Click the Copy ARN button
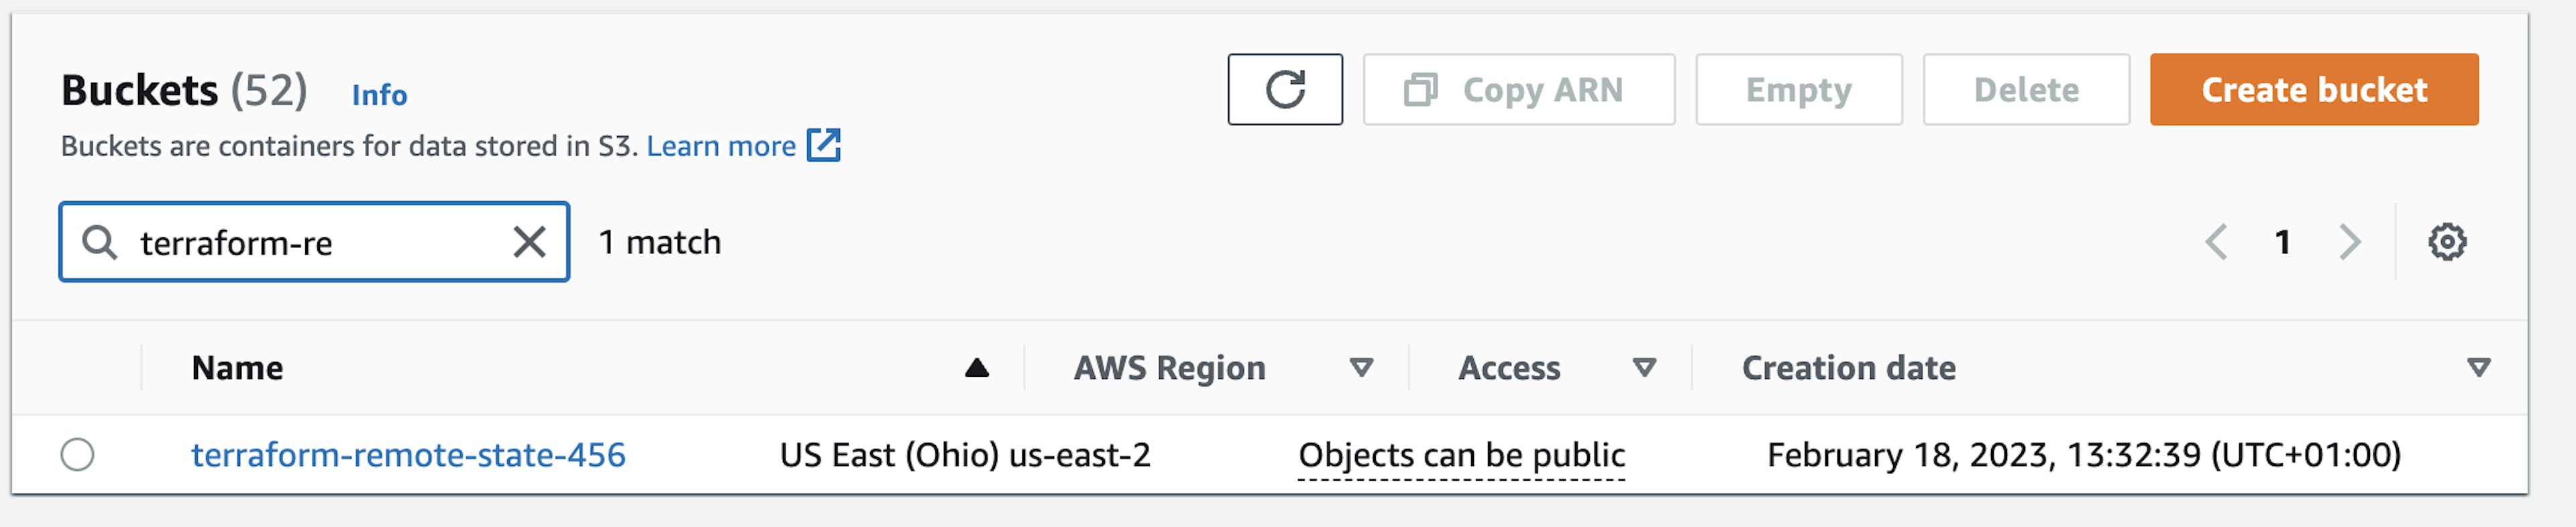This screenshot has width=2576, height=527. point(1518,90)
